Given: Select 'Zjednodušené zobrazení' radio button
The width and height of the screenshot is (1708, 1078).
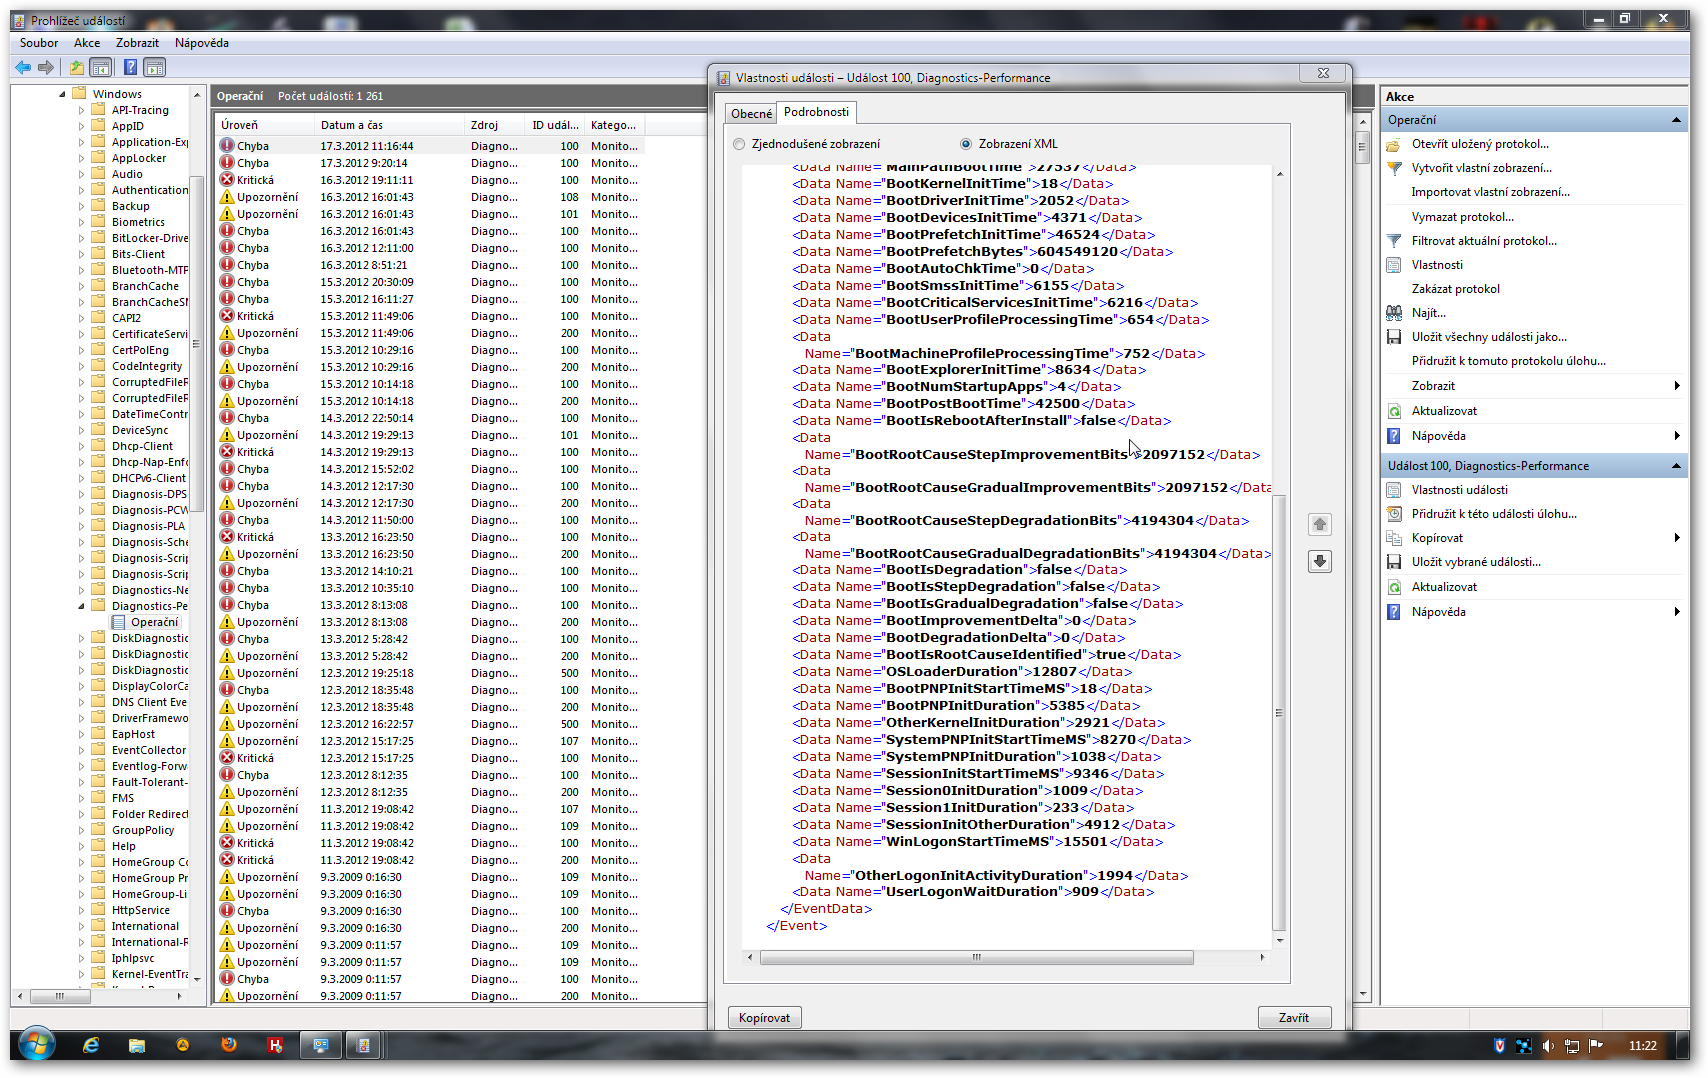Looking at the screenshot, I should (x=739, y=144).
